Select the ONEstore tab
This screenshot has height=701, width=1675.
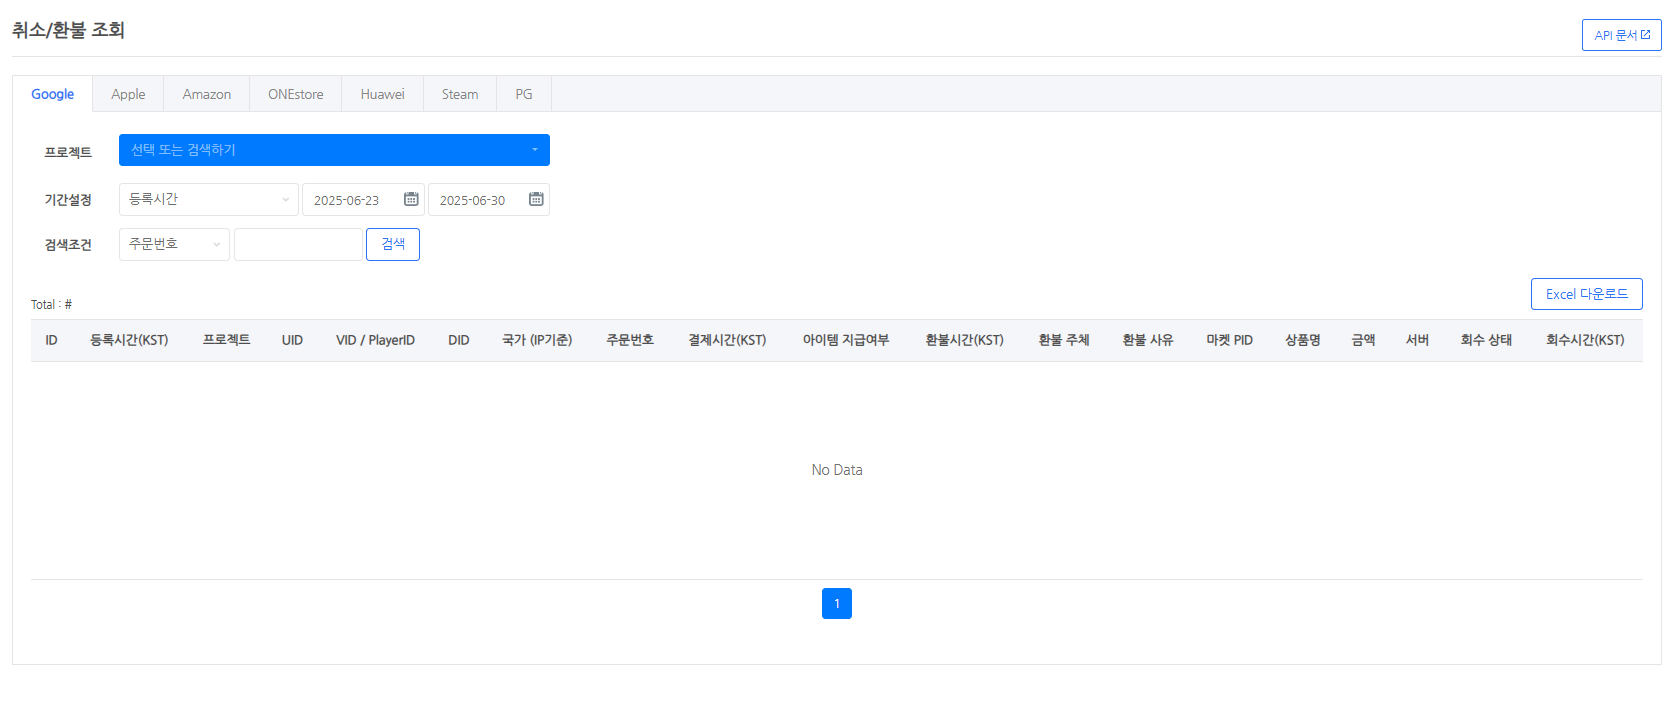(x=295, y=94)
